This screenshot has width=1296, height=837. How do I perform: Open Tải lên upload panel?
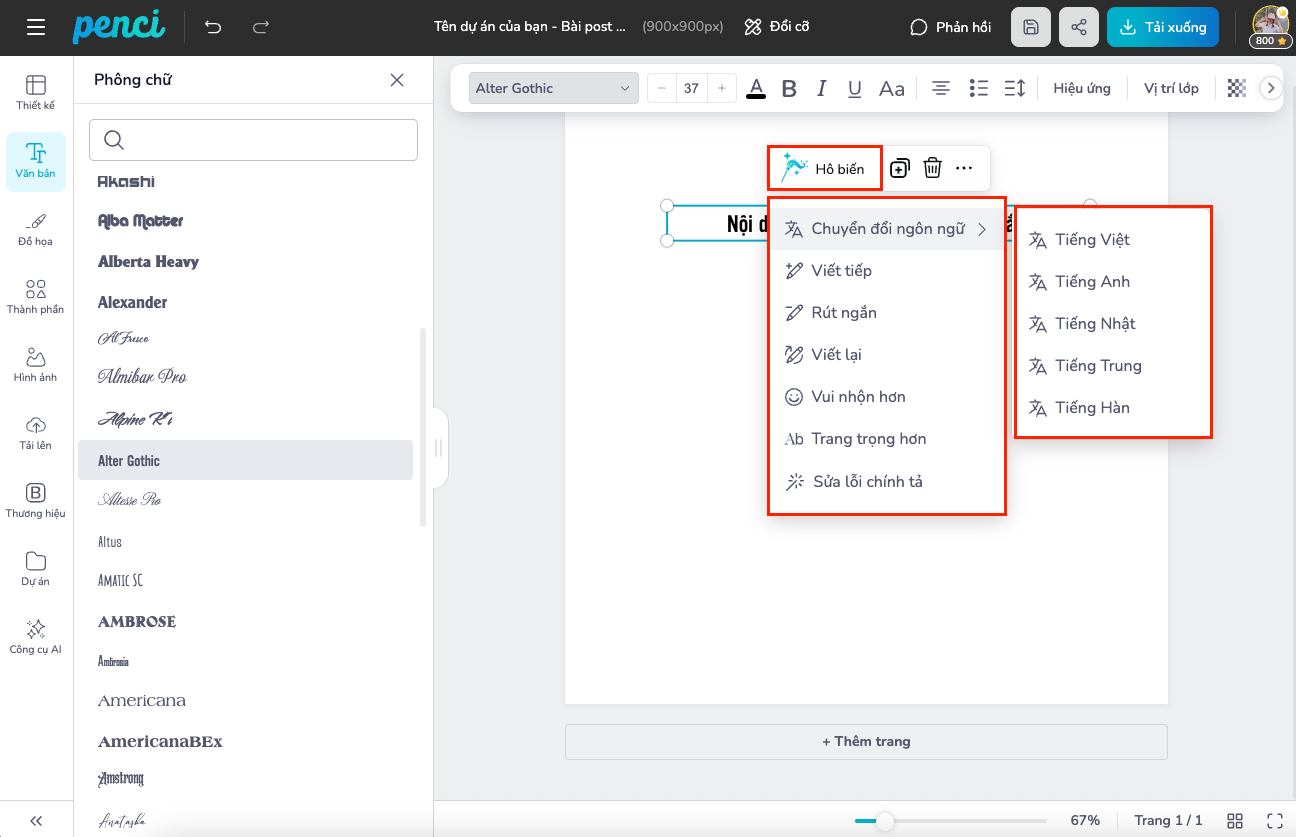click(36, 432)
